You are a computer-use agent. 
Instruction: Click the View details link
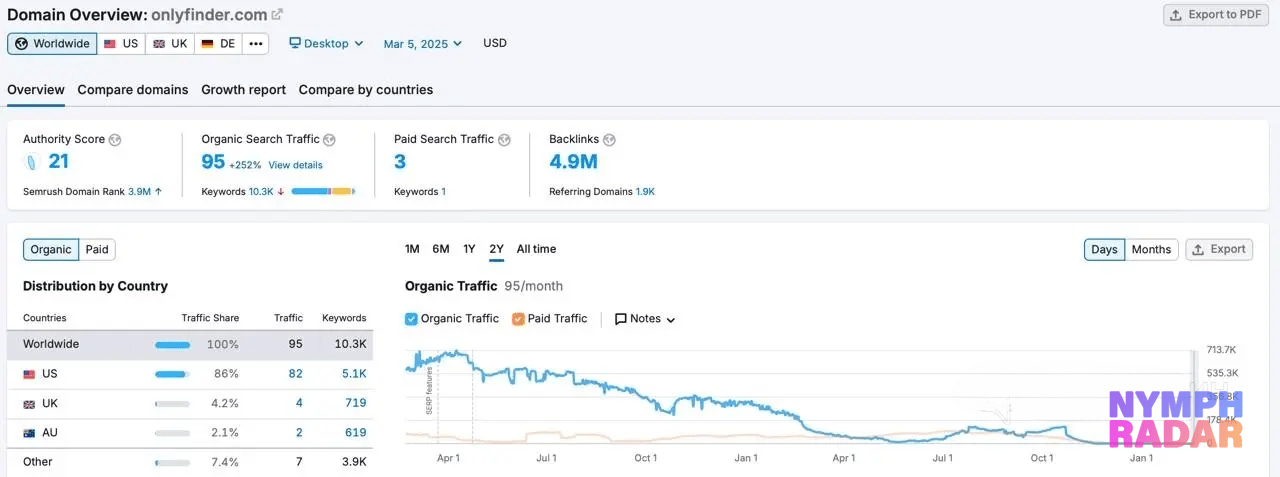(x=295, y=165)
